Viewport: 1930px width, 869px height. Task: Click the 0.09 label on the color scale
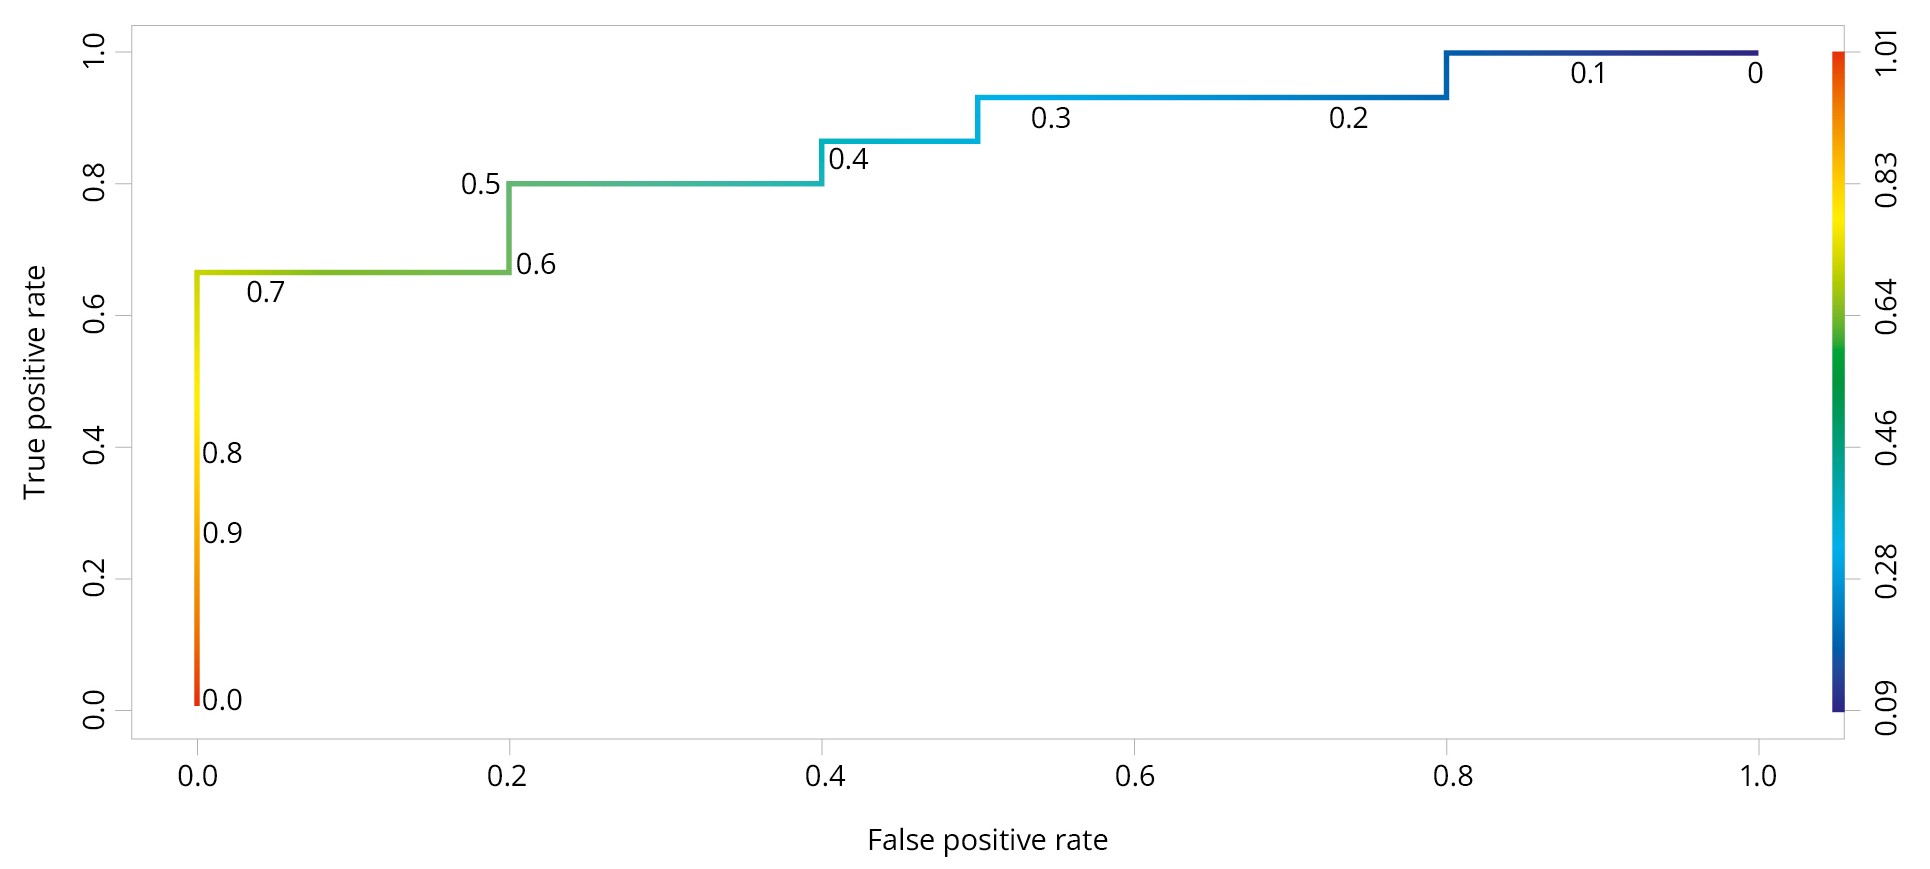tap(1886, 708)
